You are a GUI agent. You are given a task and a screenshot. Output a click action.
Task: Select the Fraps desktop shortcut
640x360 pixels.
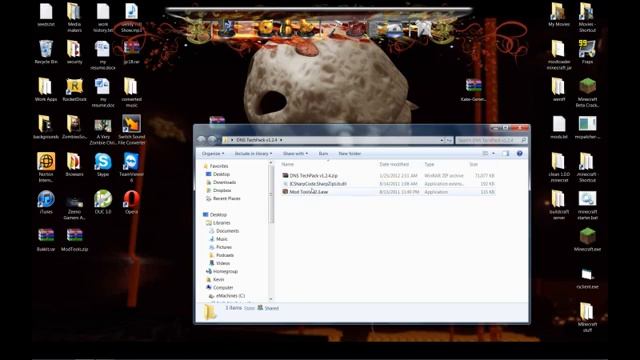(x=587, y=52)
